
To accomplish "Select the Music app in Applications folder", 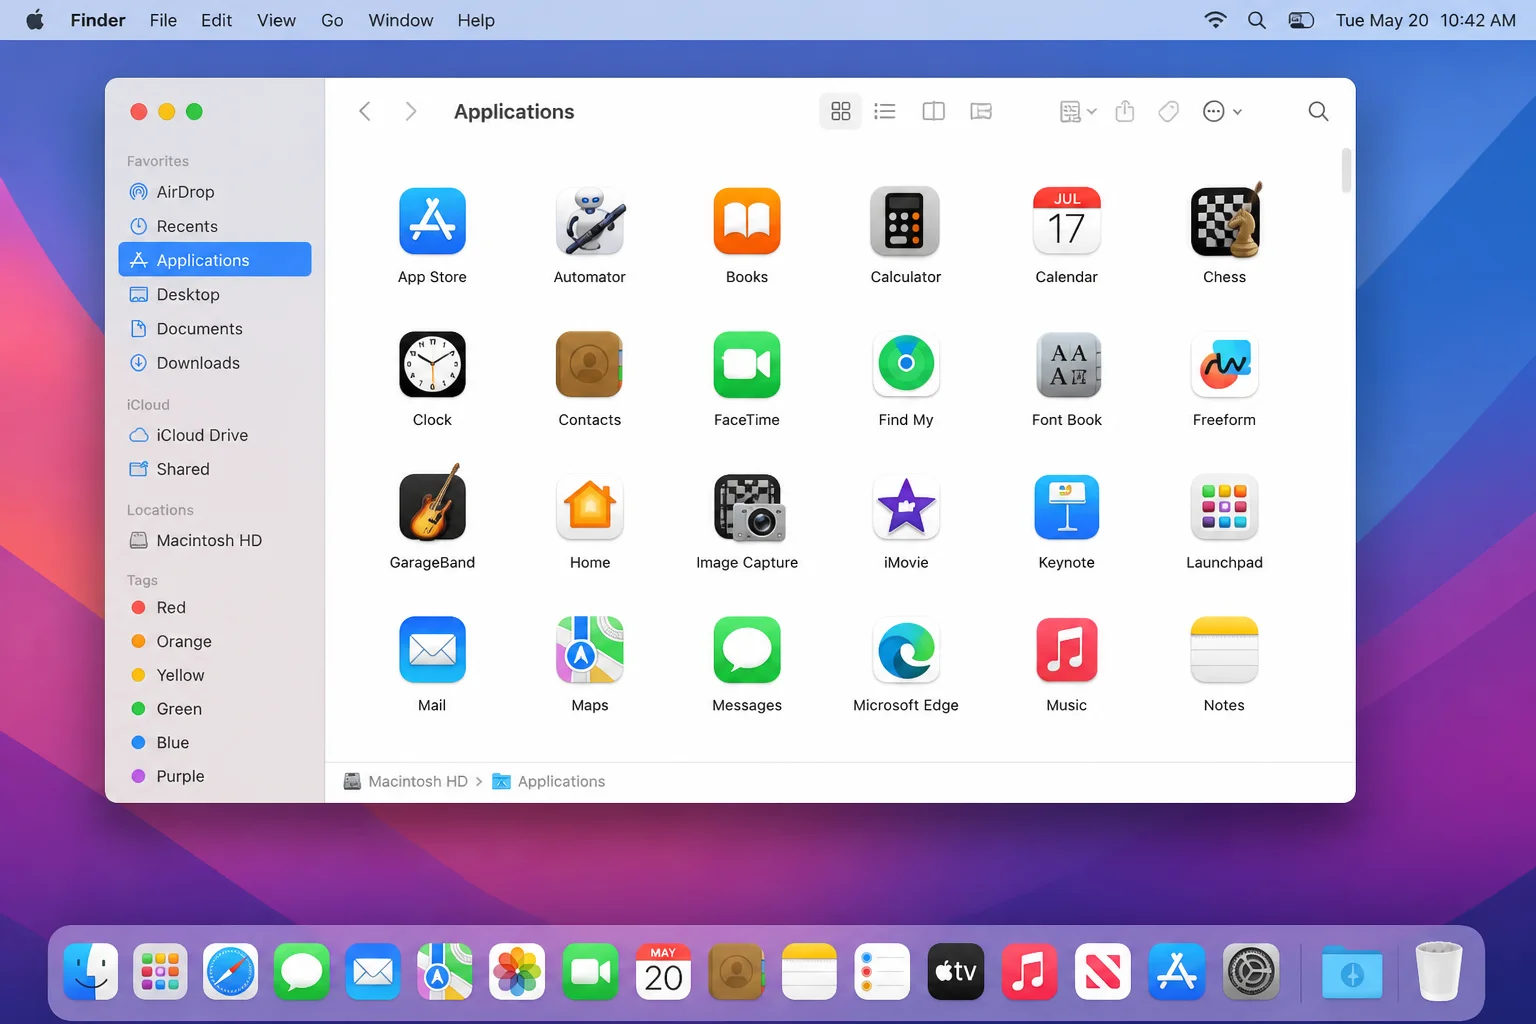I will [1066, 650].
